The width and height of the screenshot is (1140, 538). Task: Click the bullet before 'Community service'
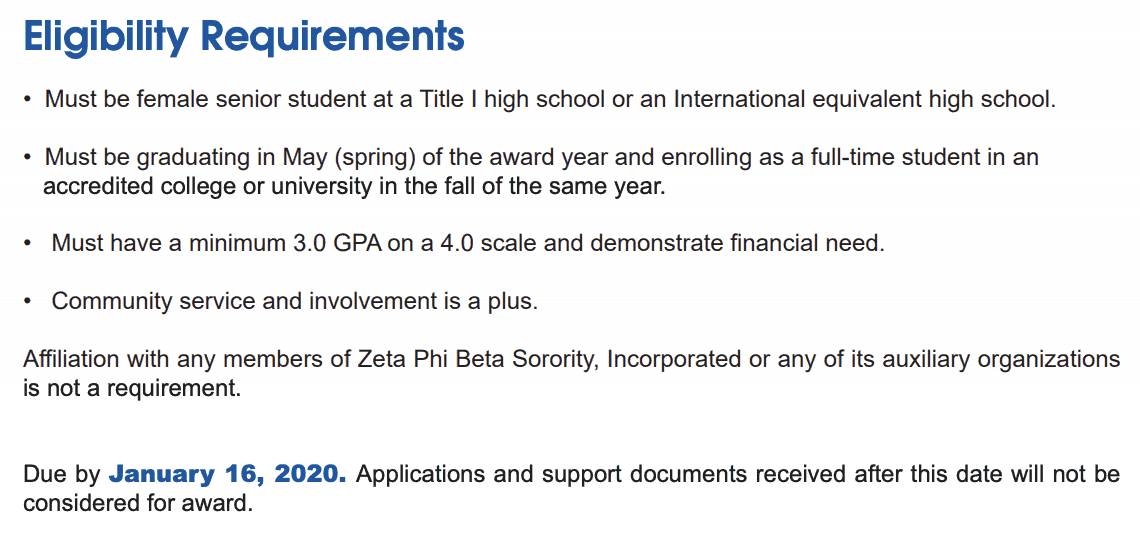tap(27, 302)
